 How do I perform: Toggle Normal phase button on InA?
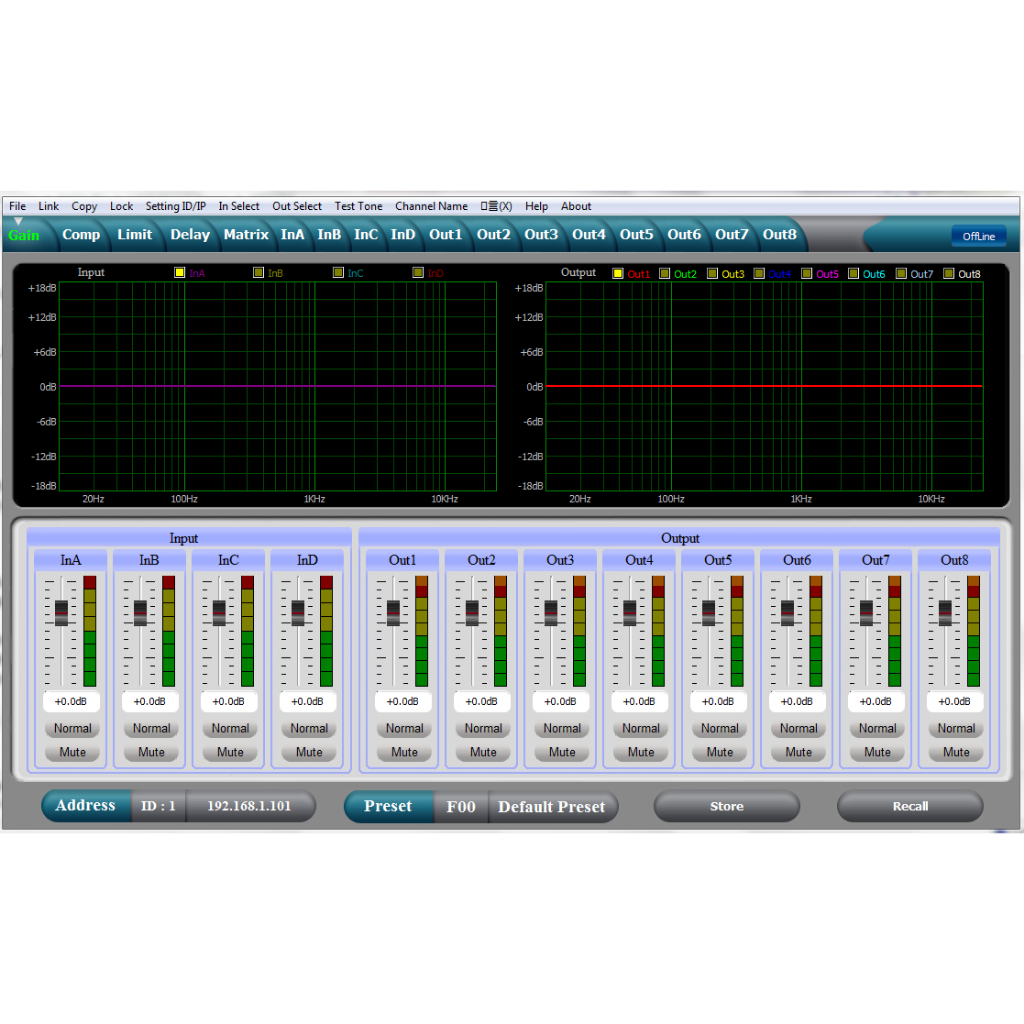click(72, 728)
